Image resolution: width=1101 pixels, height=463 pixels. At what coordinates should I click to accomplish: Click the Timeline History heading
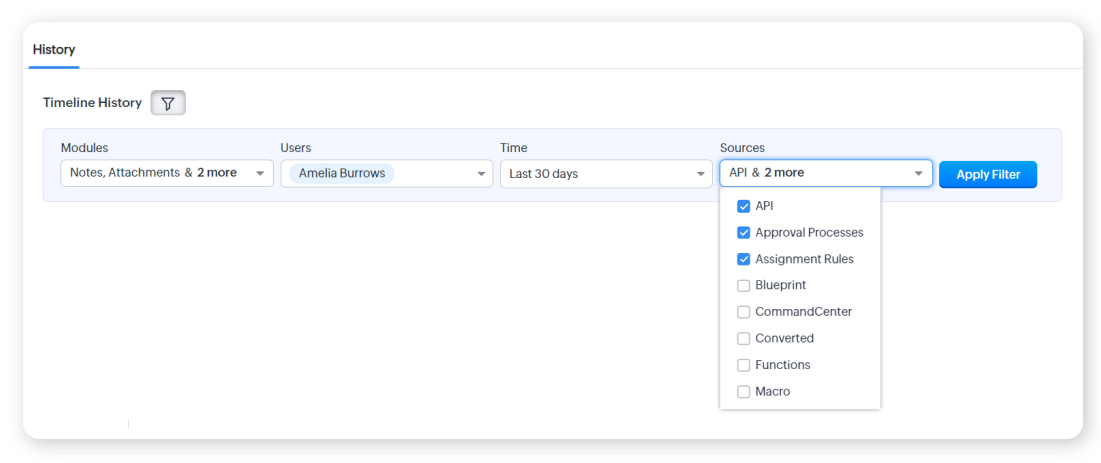[x=92, y=103]
